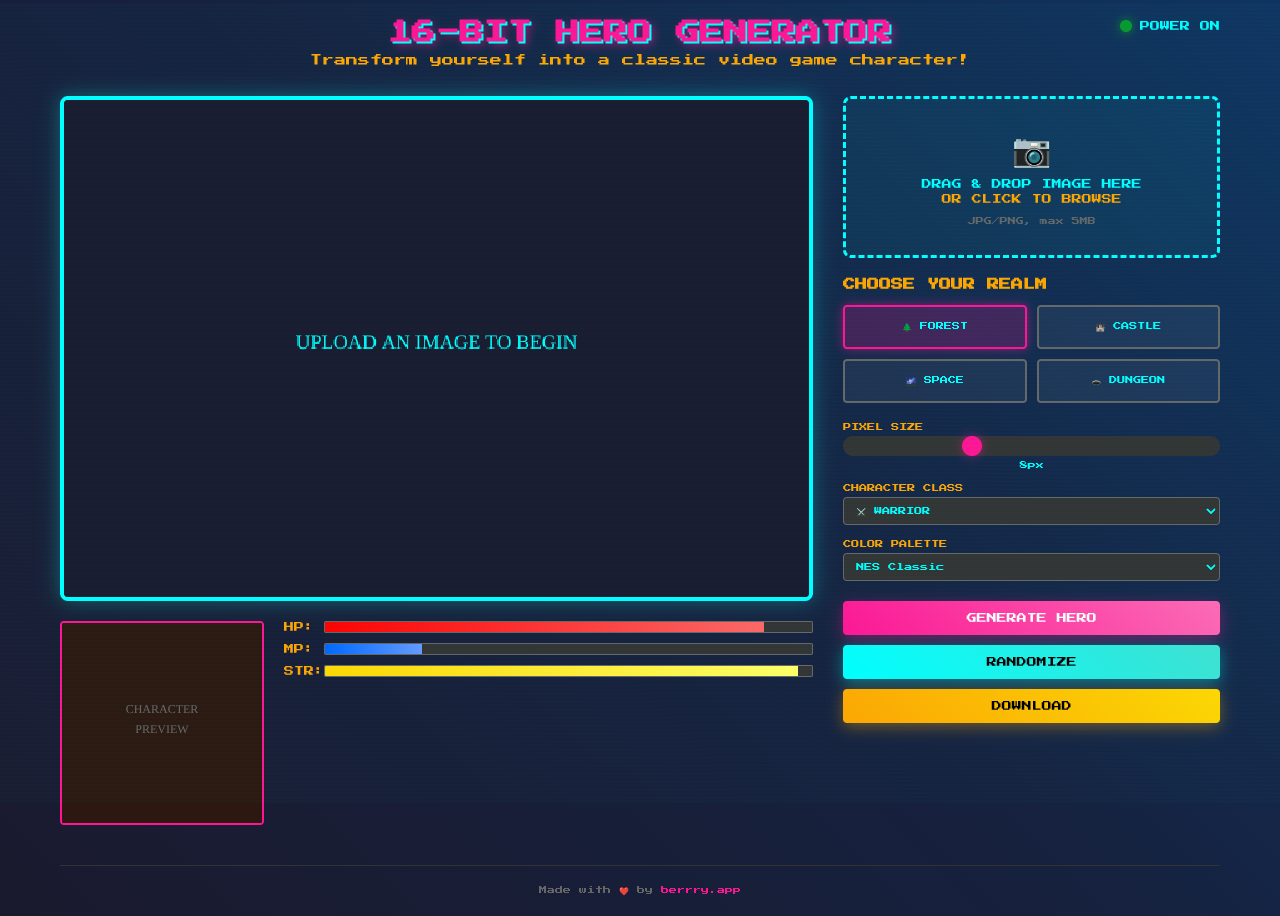Viewport: 1280px width, 916px height.
Task: Click the rocket icon on the Space button
Action: (x=911, y=380)
